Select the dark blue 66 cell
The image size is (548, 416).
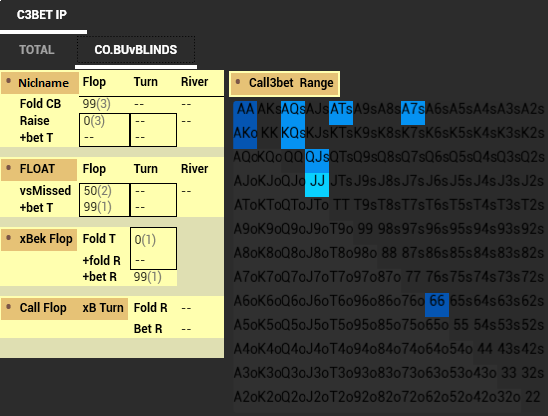coord(437,301)
